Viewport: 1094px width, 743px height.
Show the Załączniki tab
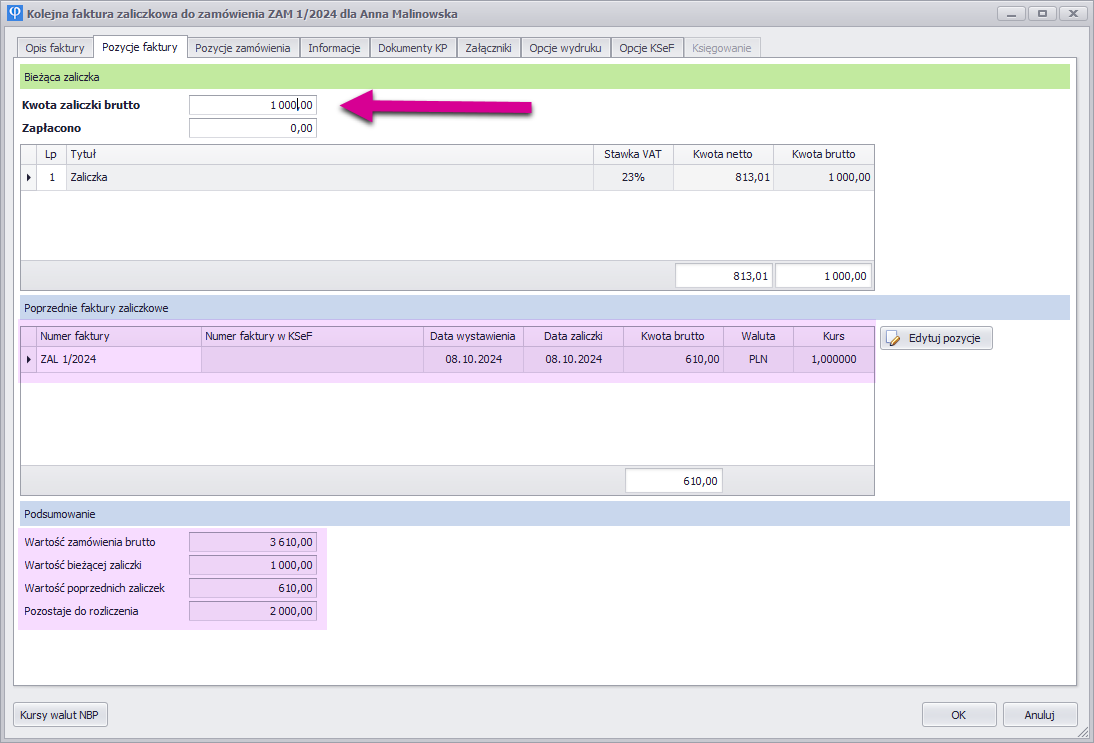point(488,47)
